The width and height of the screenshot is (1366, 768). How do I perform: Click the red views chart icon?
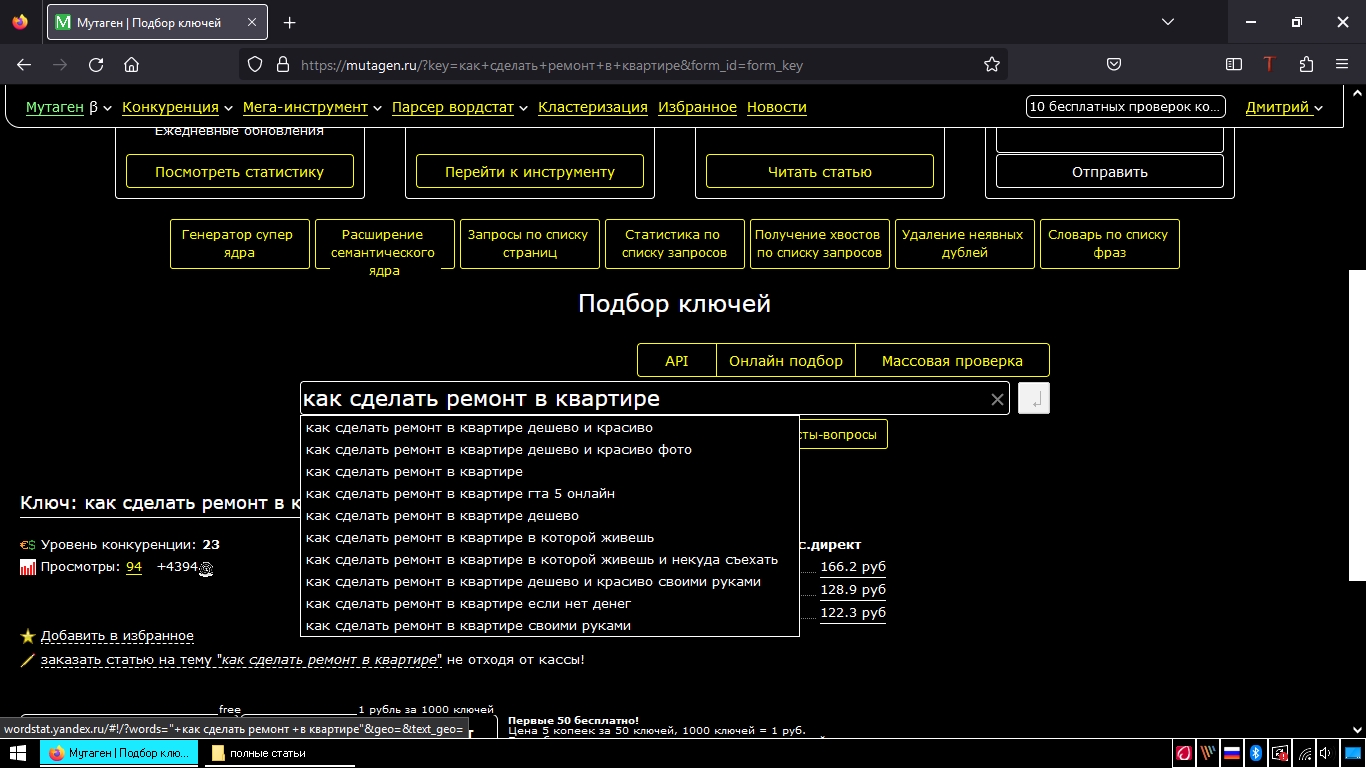click(x=28, y=567)
